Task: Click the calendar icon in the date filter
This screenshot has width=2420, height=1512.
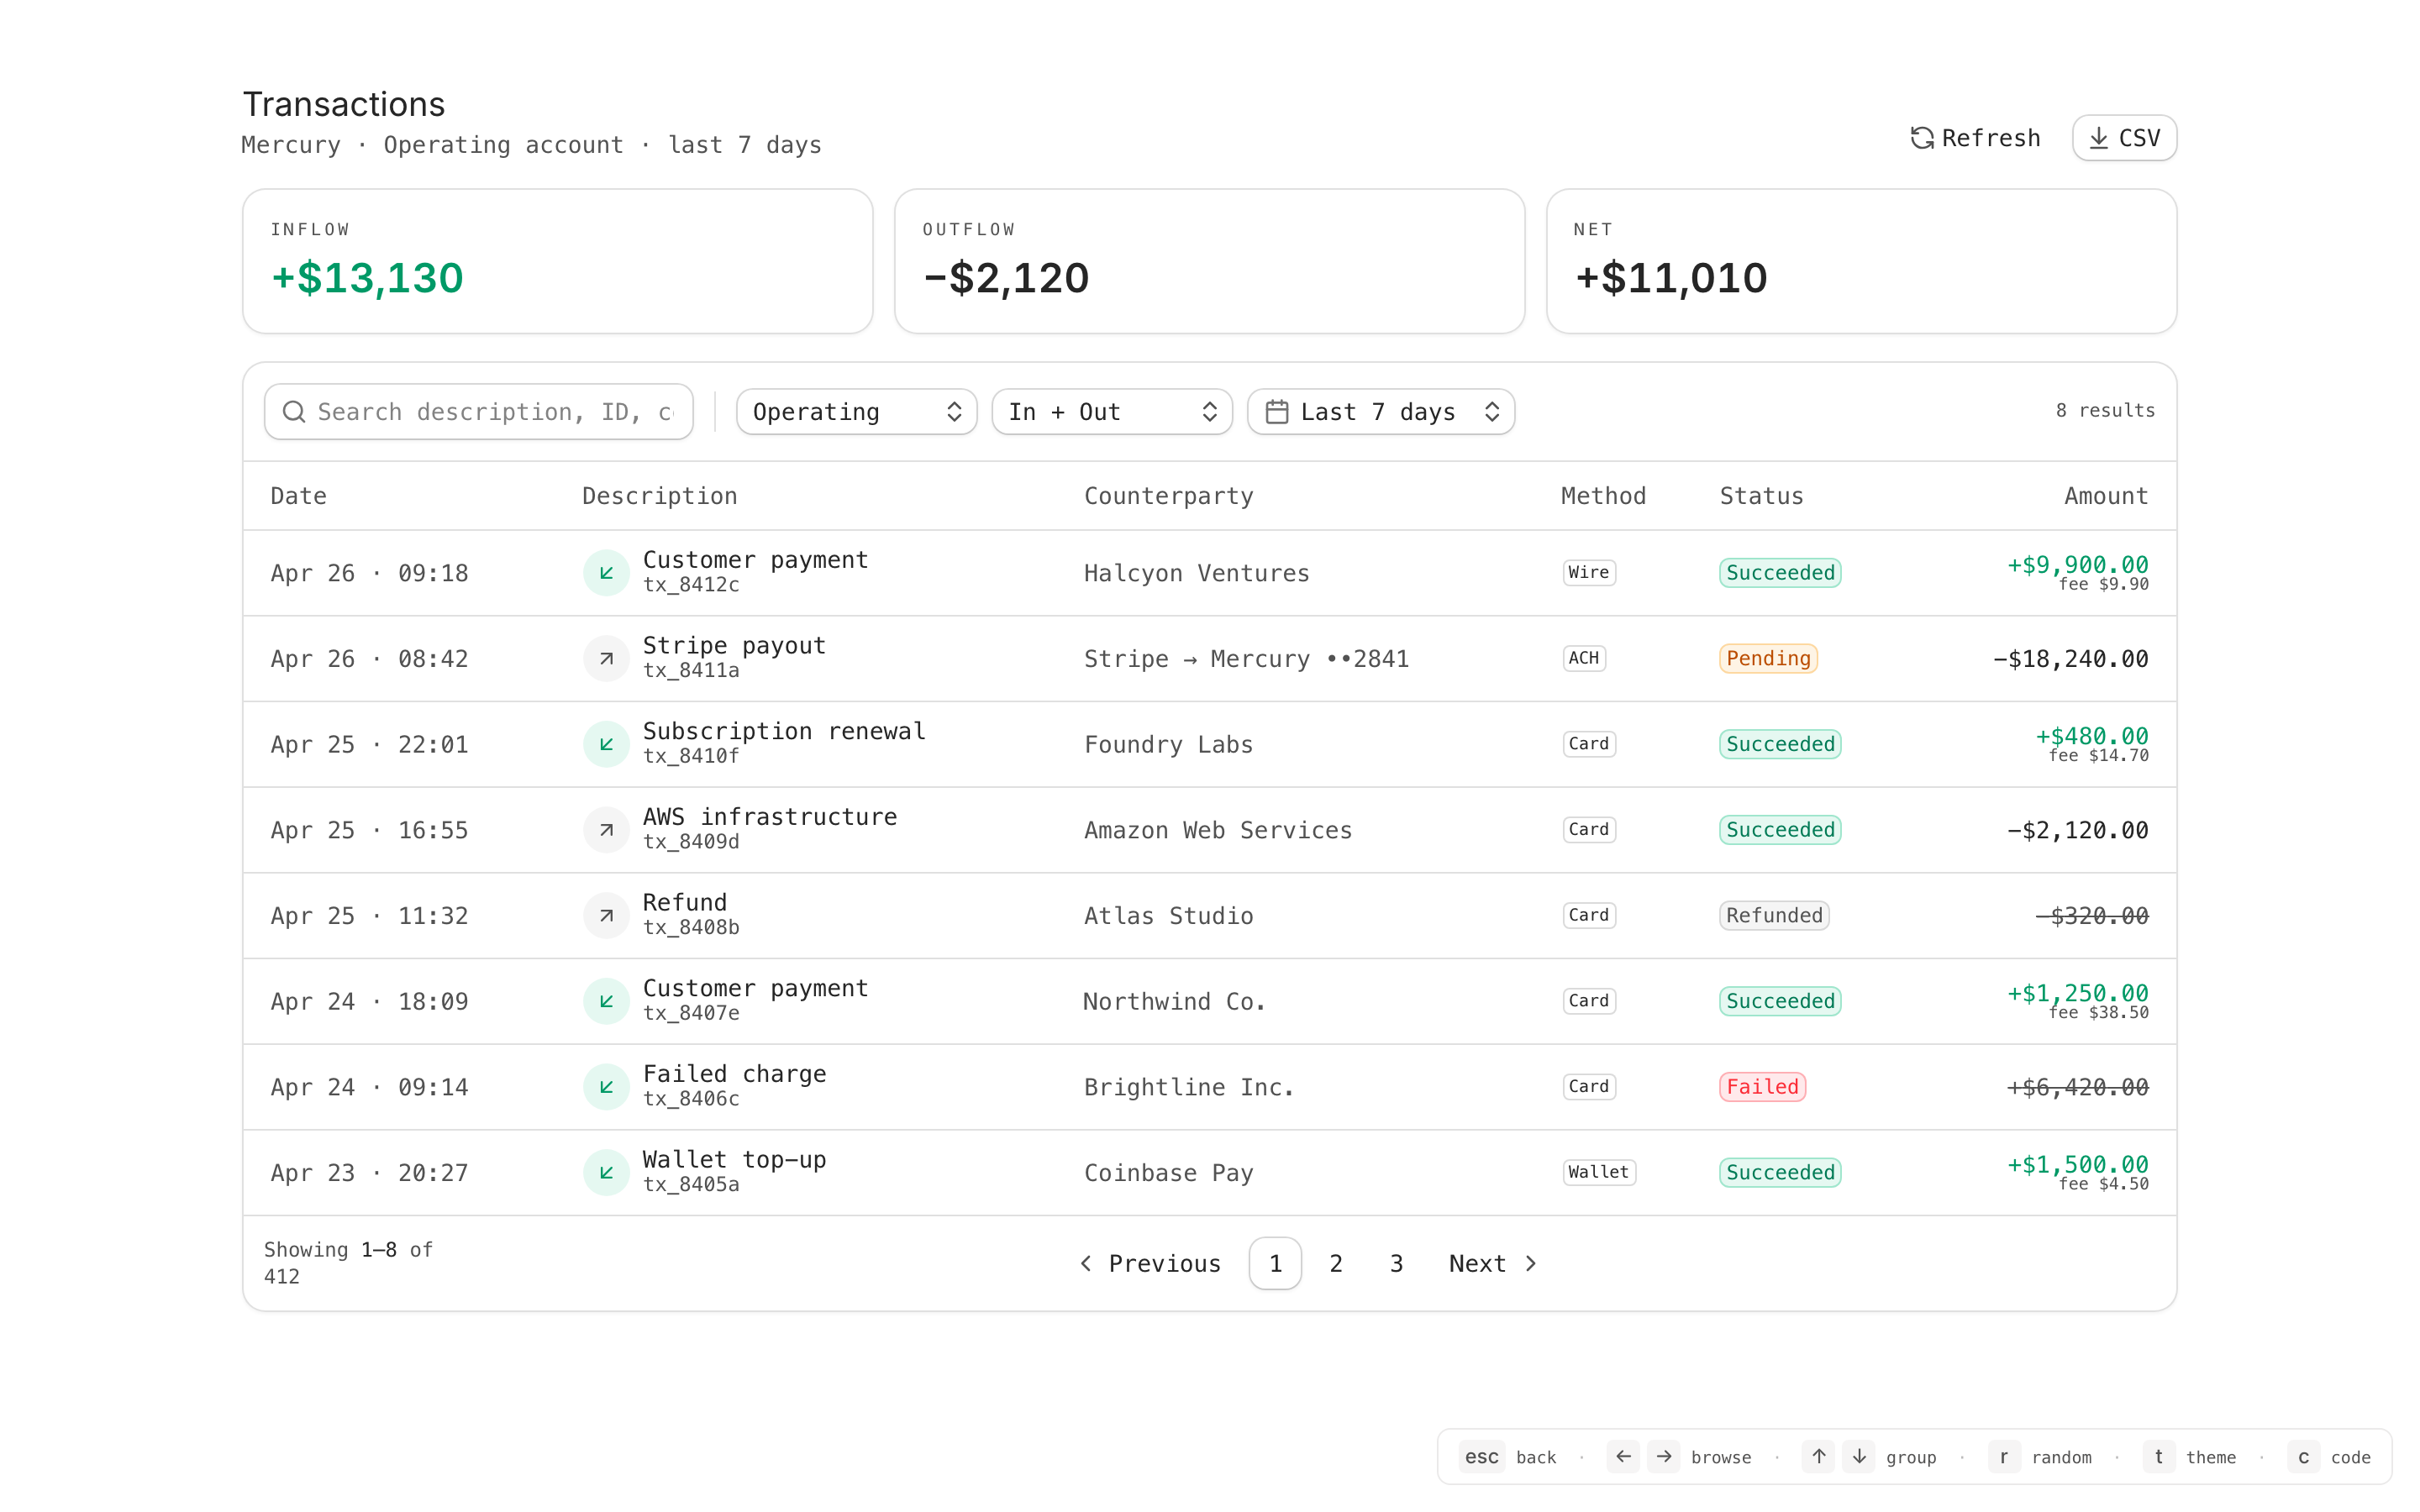Action: 1277,412
